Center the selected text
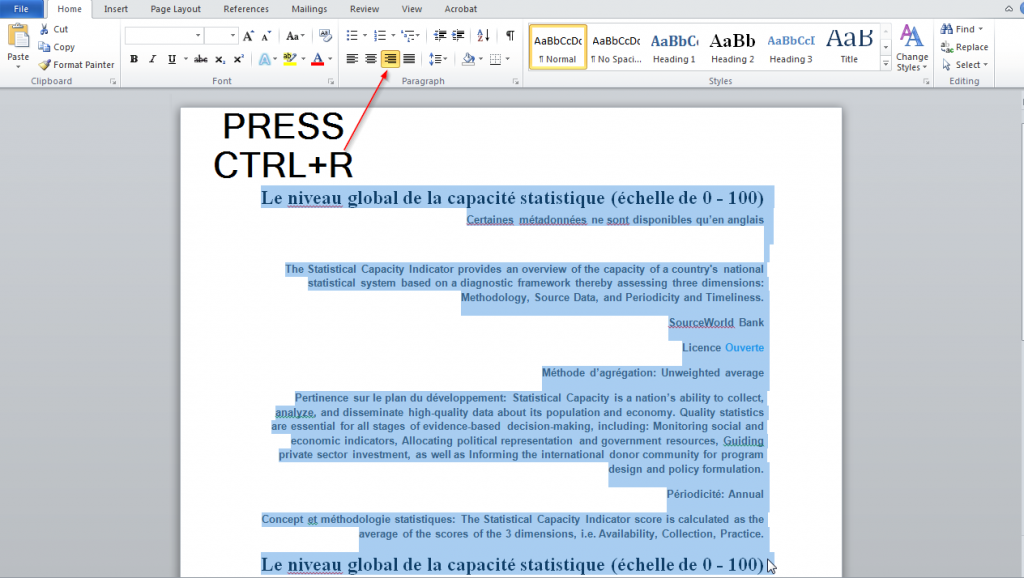Viewport: 1024px width, 578px height. click(x=371, y=59)
